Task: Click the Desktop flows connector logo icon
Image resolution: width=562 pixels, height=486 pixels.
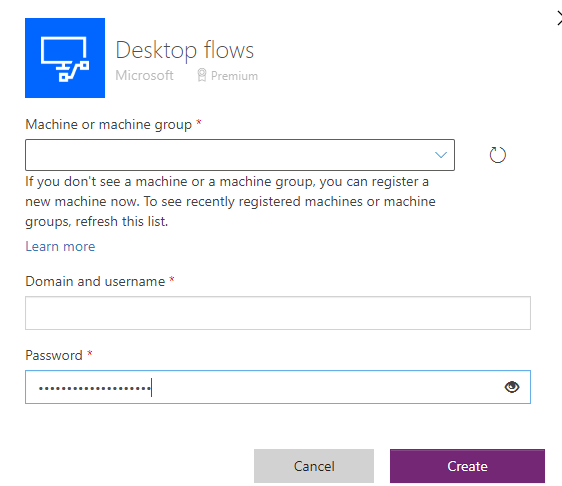Action: (x=65, y=58)
